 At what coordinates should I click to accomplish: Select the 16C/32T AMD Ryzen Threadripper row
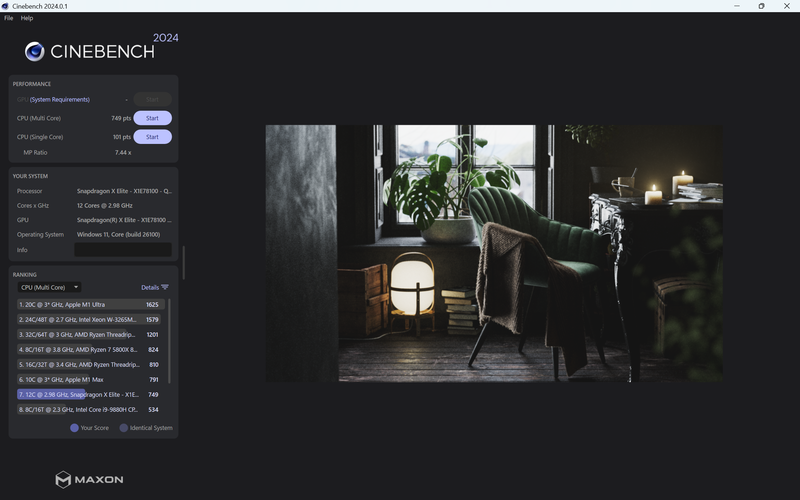coord(89,364)
